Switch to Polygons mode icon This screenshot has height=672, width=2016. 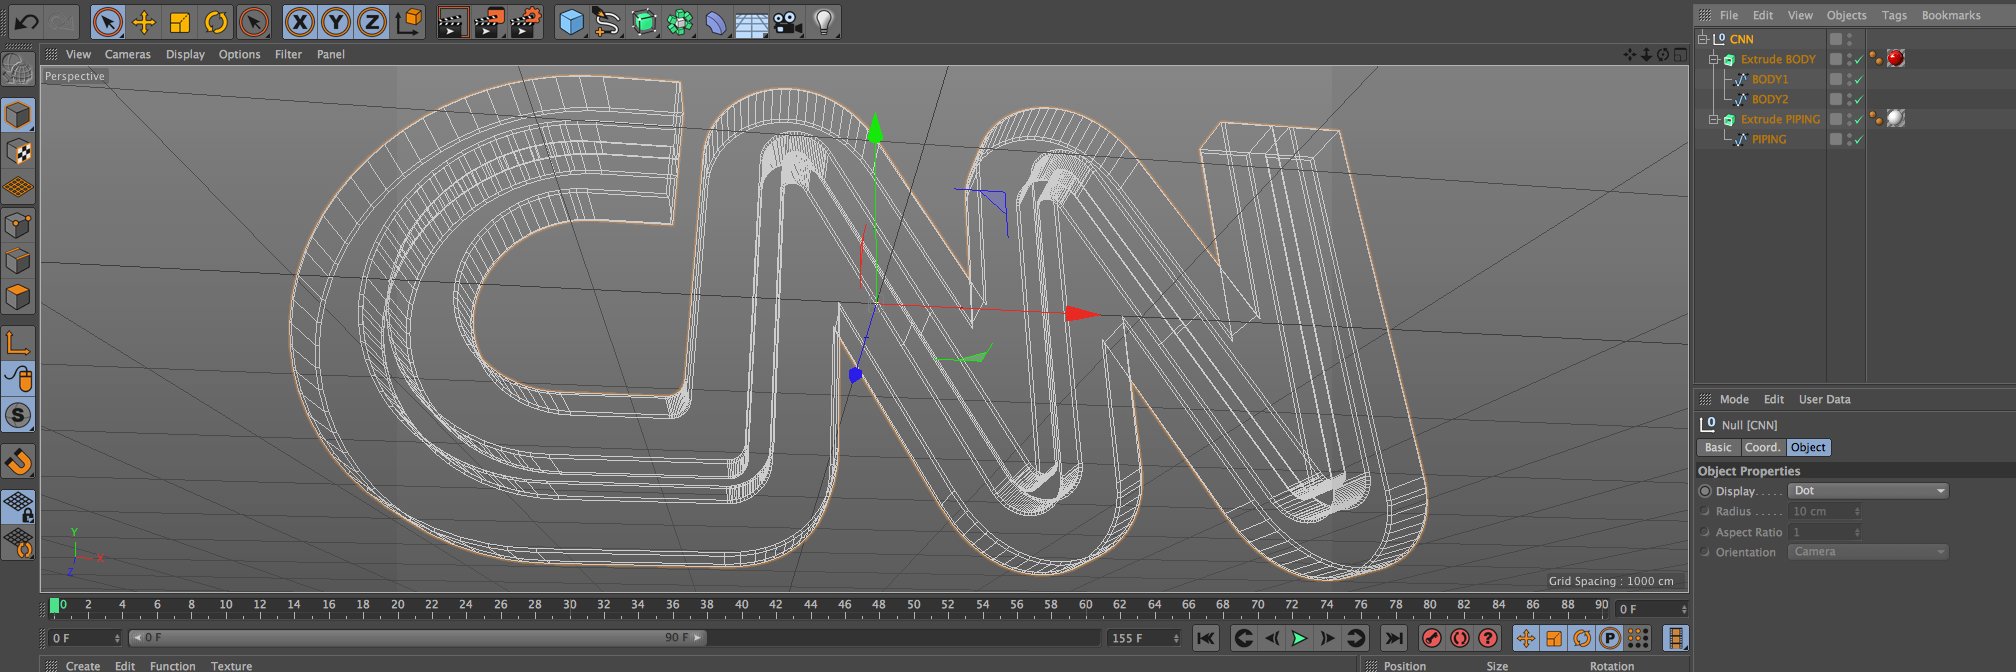(18, 298)
